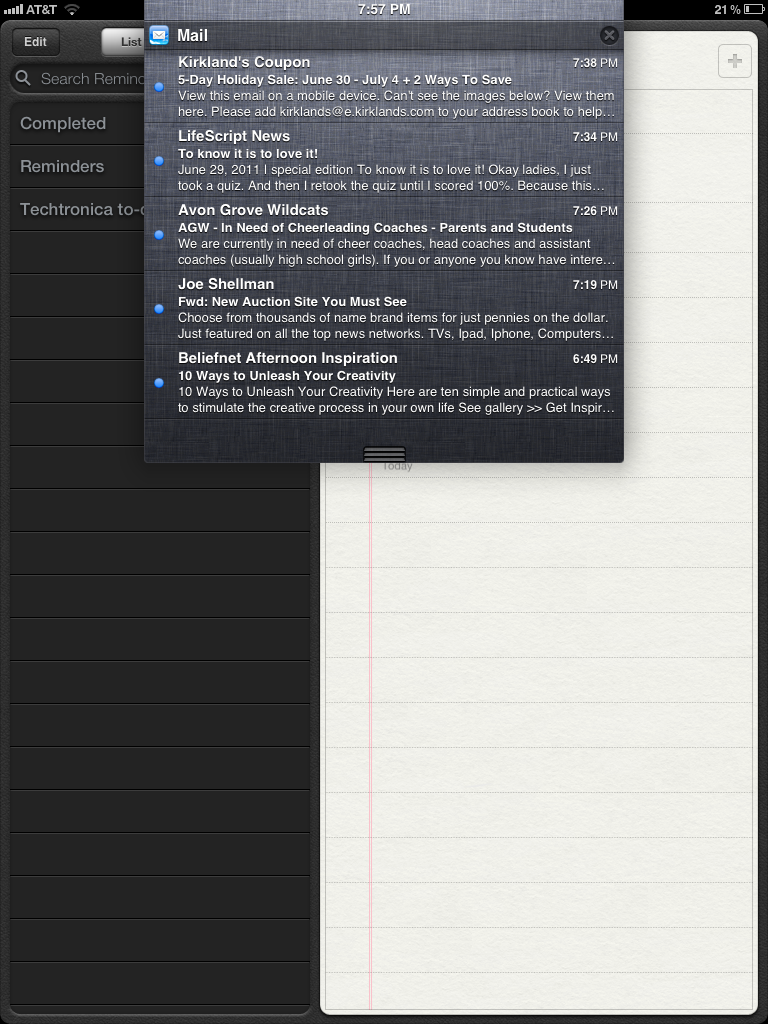Clear Mail notifications with the X button

(609, 36)
